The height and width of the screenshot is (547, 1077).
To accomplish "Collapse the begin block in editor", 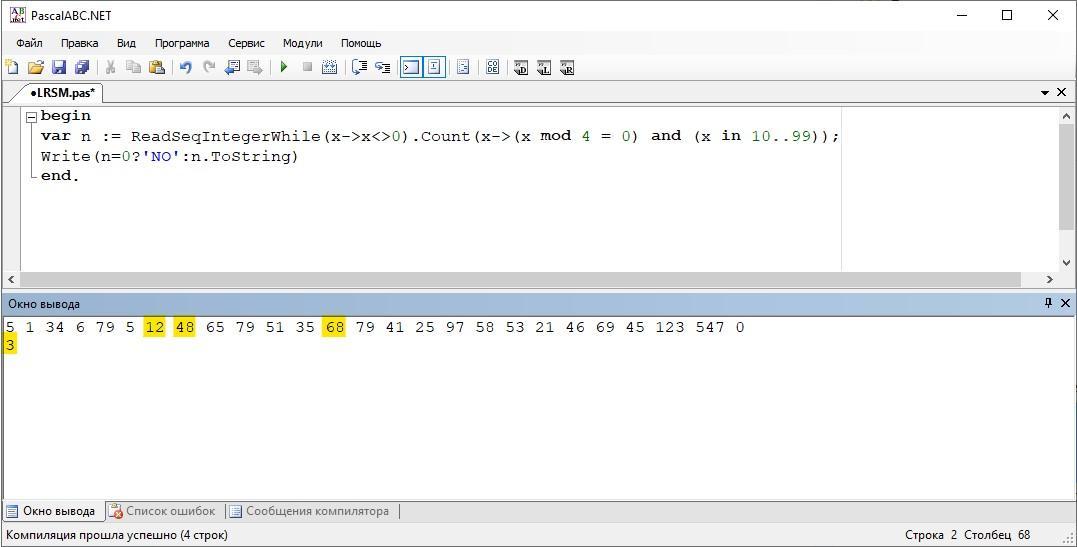I will coord(30,118).
